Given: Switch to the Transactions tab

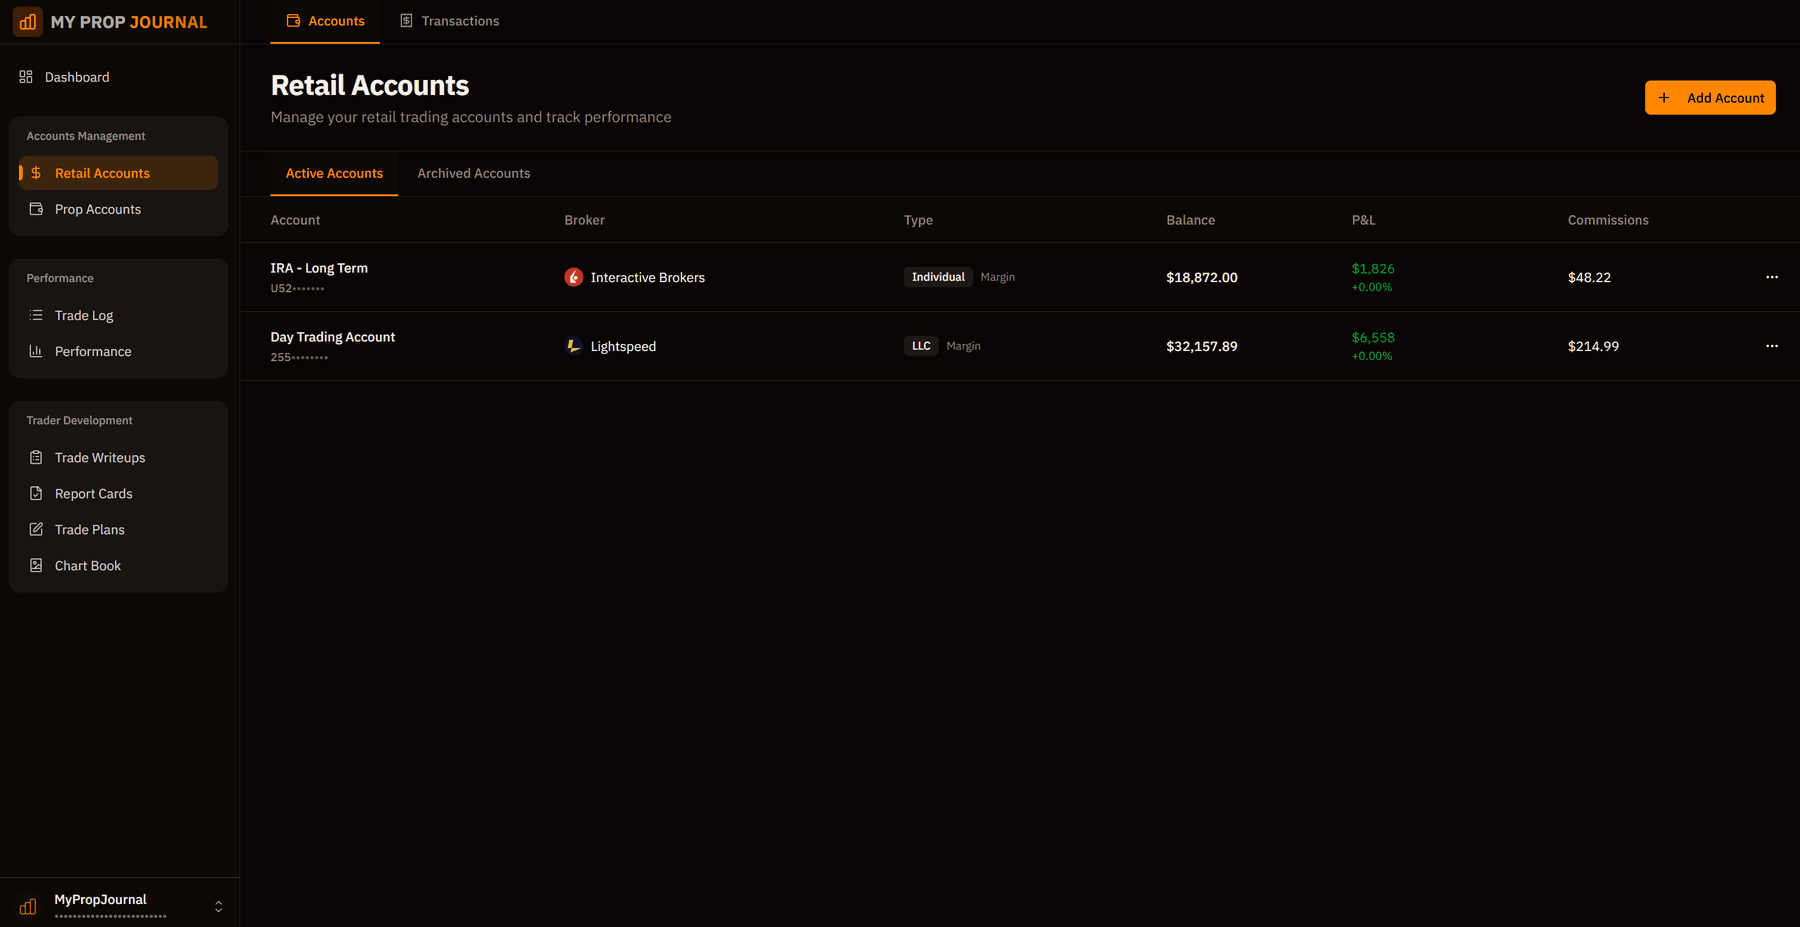Looking at the screenshot, I should 449,20.
